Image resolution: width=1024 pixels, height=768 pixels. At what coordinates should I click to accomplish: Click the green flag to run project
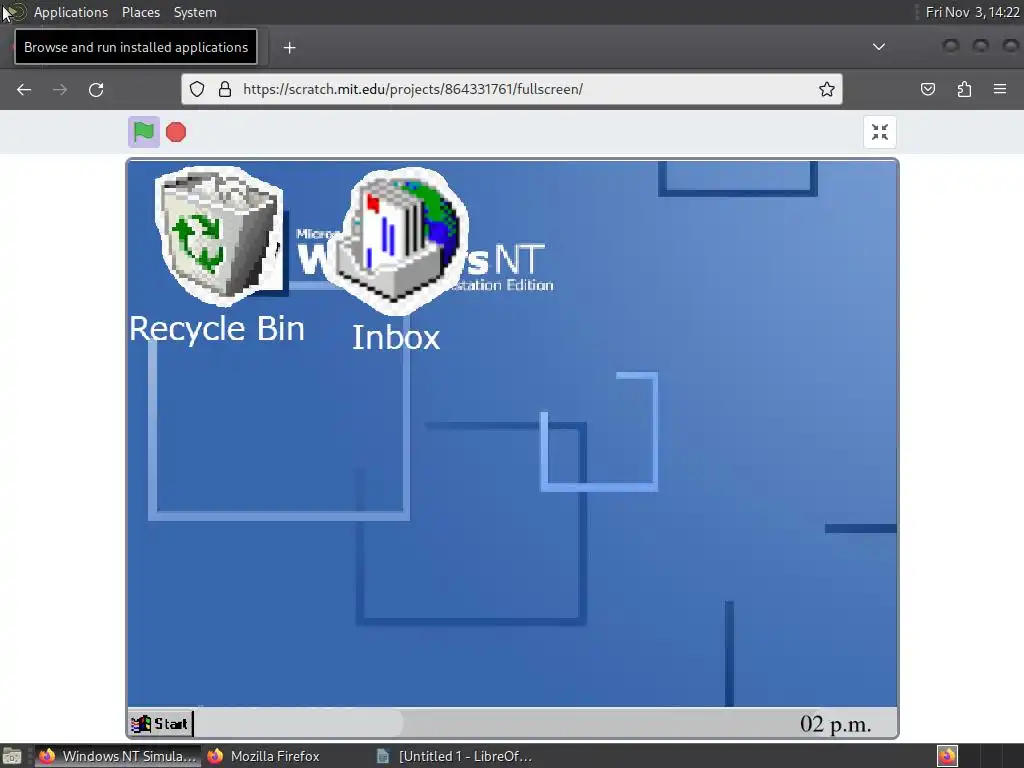(144, 132)
